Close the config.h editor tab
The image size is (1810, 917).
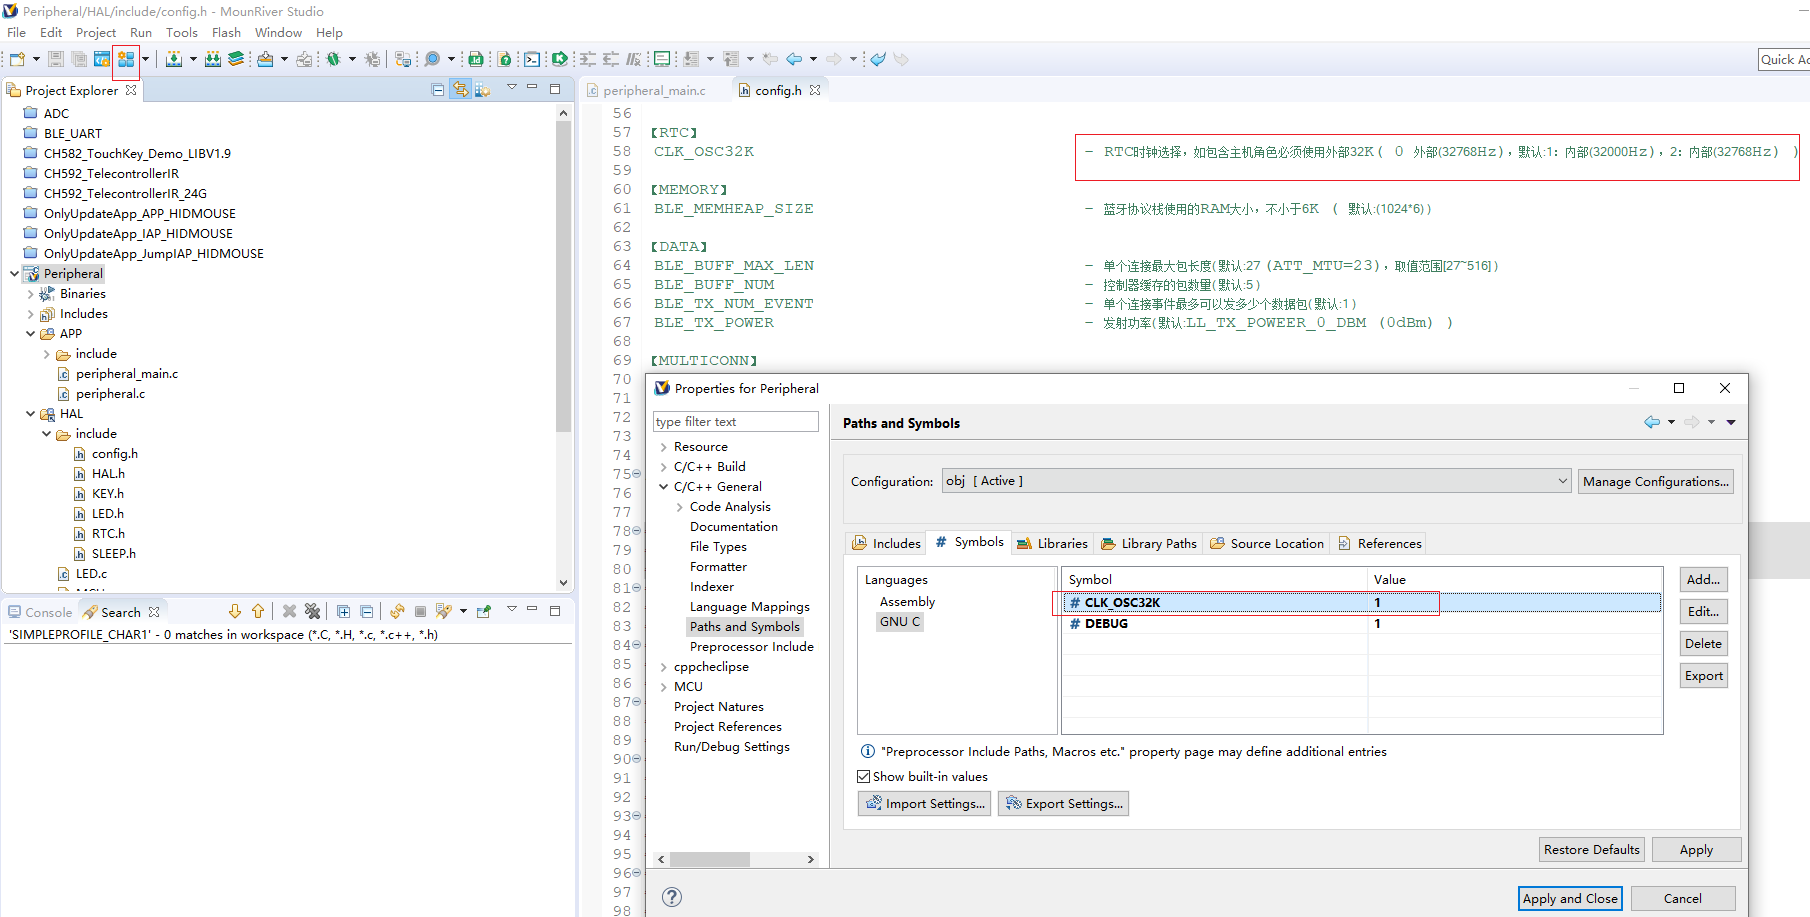815,90
